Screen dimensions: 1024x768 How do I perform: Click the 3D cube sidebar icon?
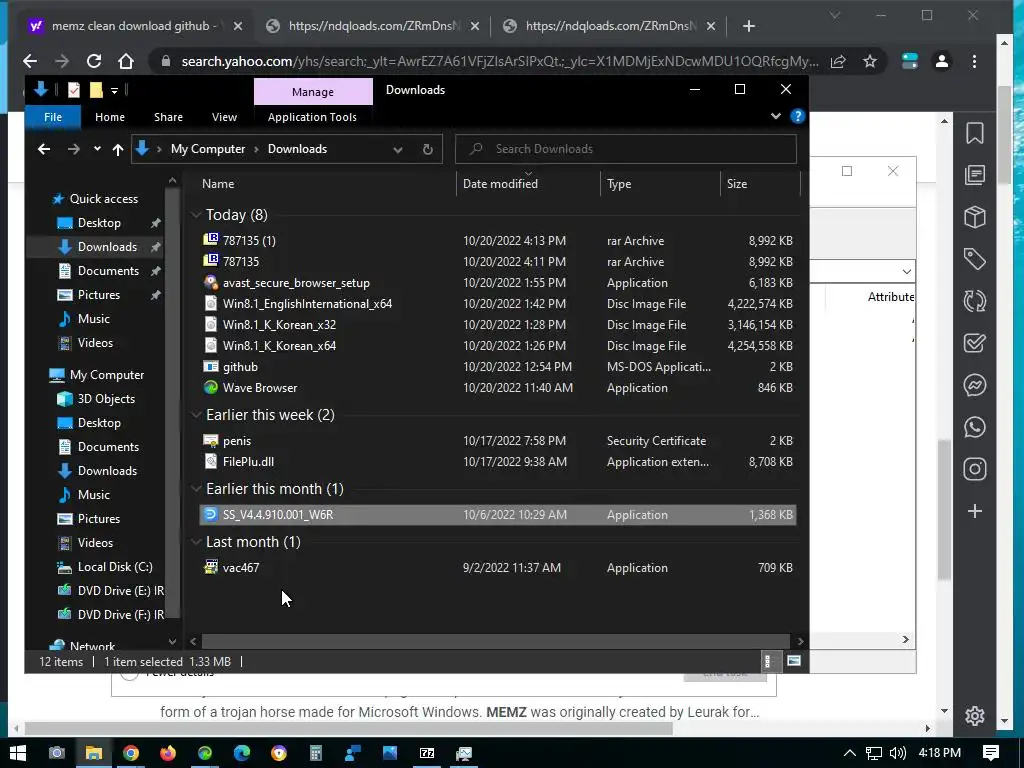tap(974, 217)
